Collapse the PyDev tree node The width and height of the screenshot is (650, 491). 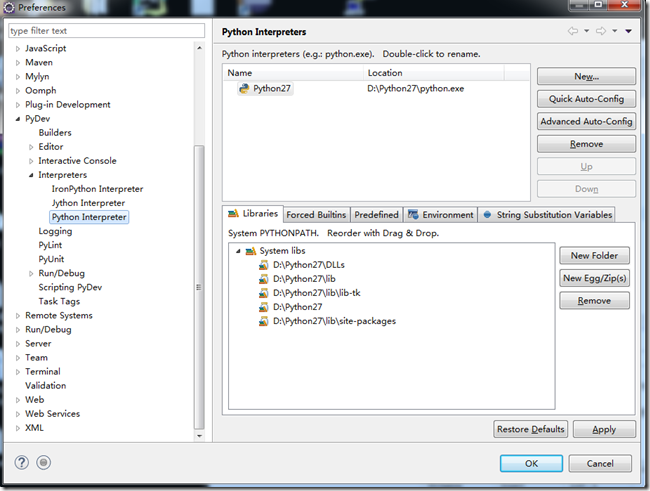pos(17,119)
